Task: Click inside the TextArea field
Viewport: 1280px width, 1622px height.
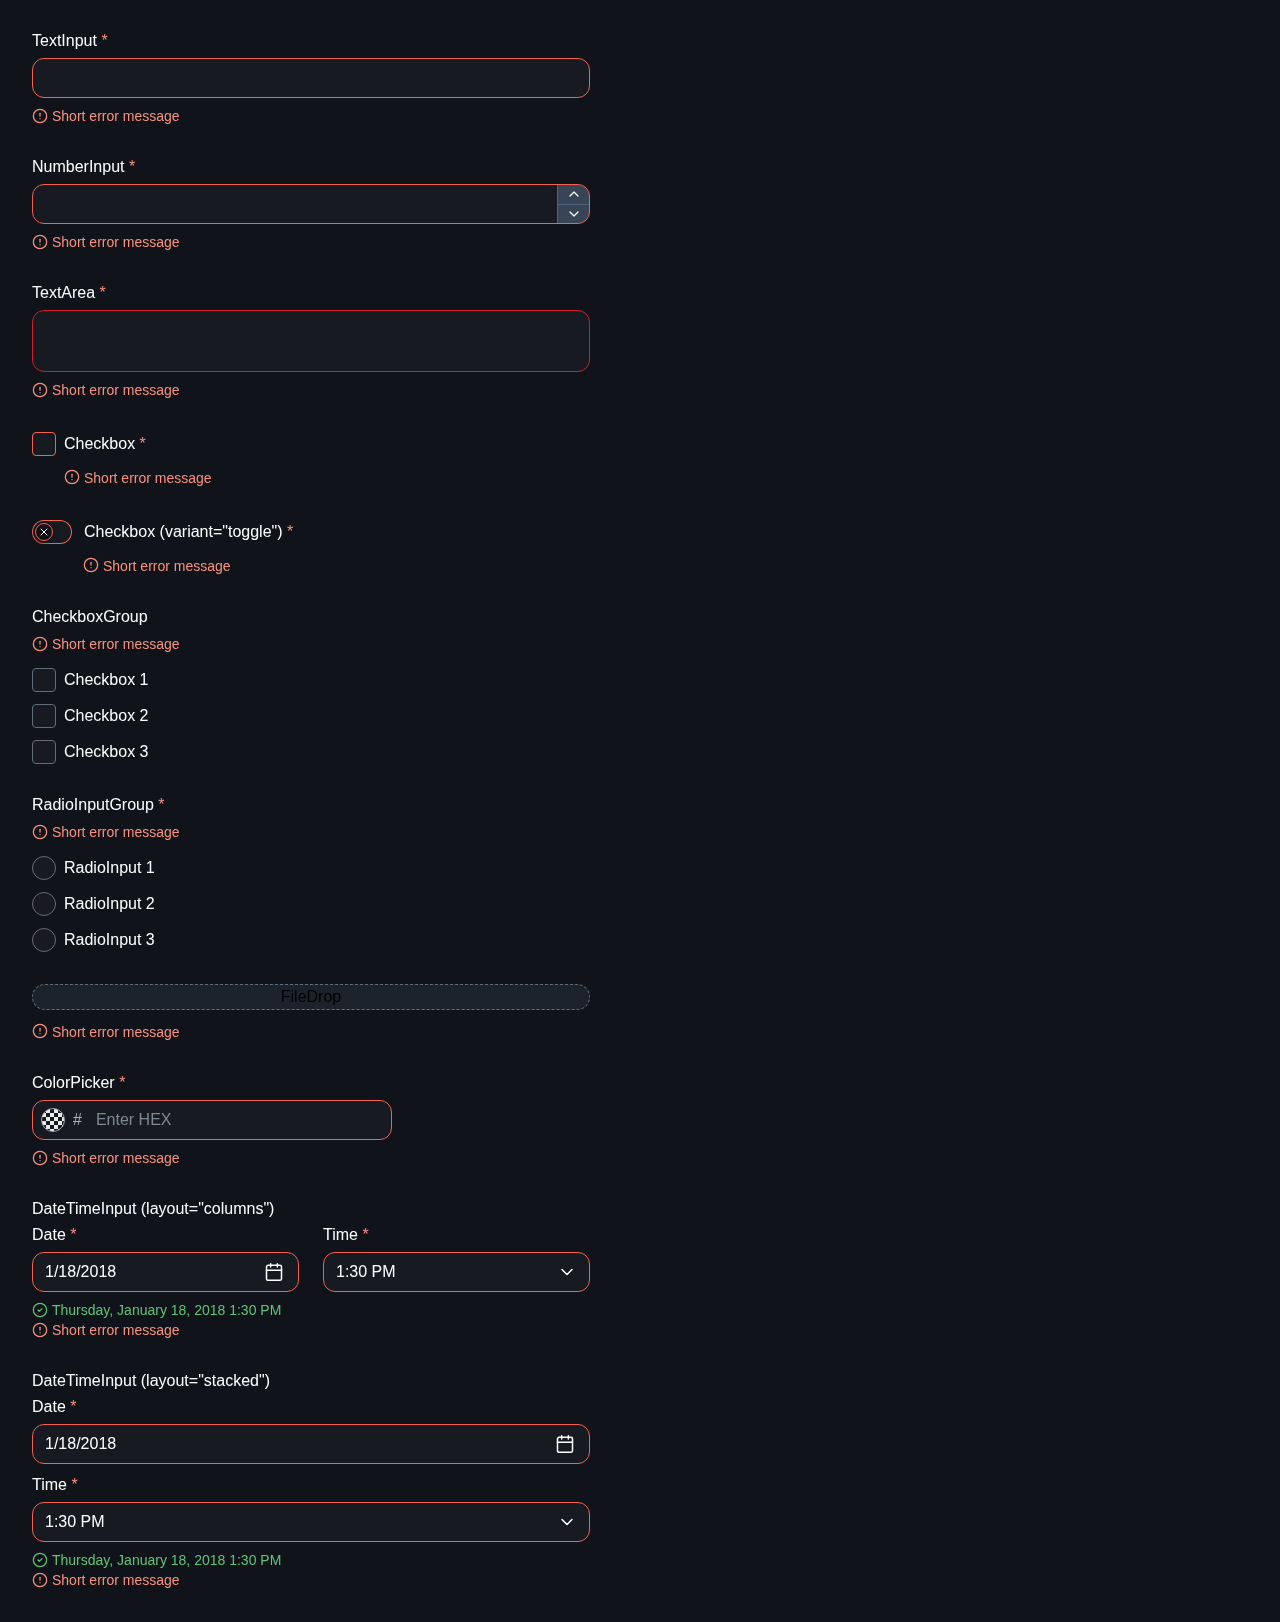Action: 311,341
